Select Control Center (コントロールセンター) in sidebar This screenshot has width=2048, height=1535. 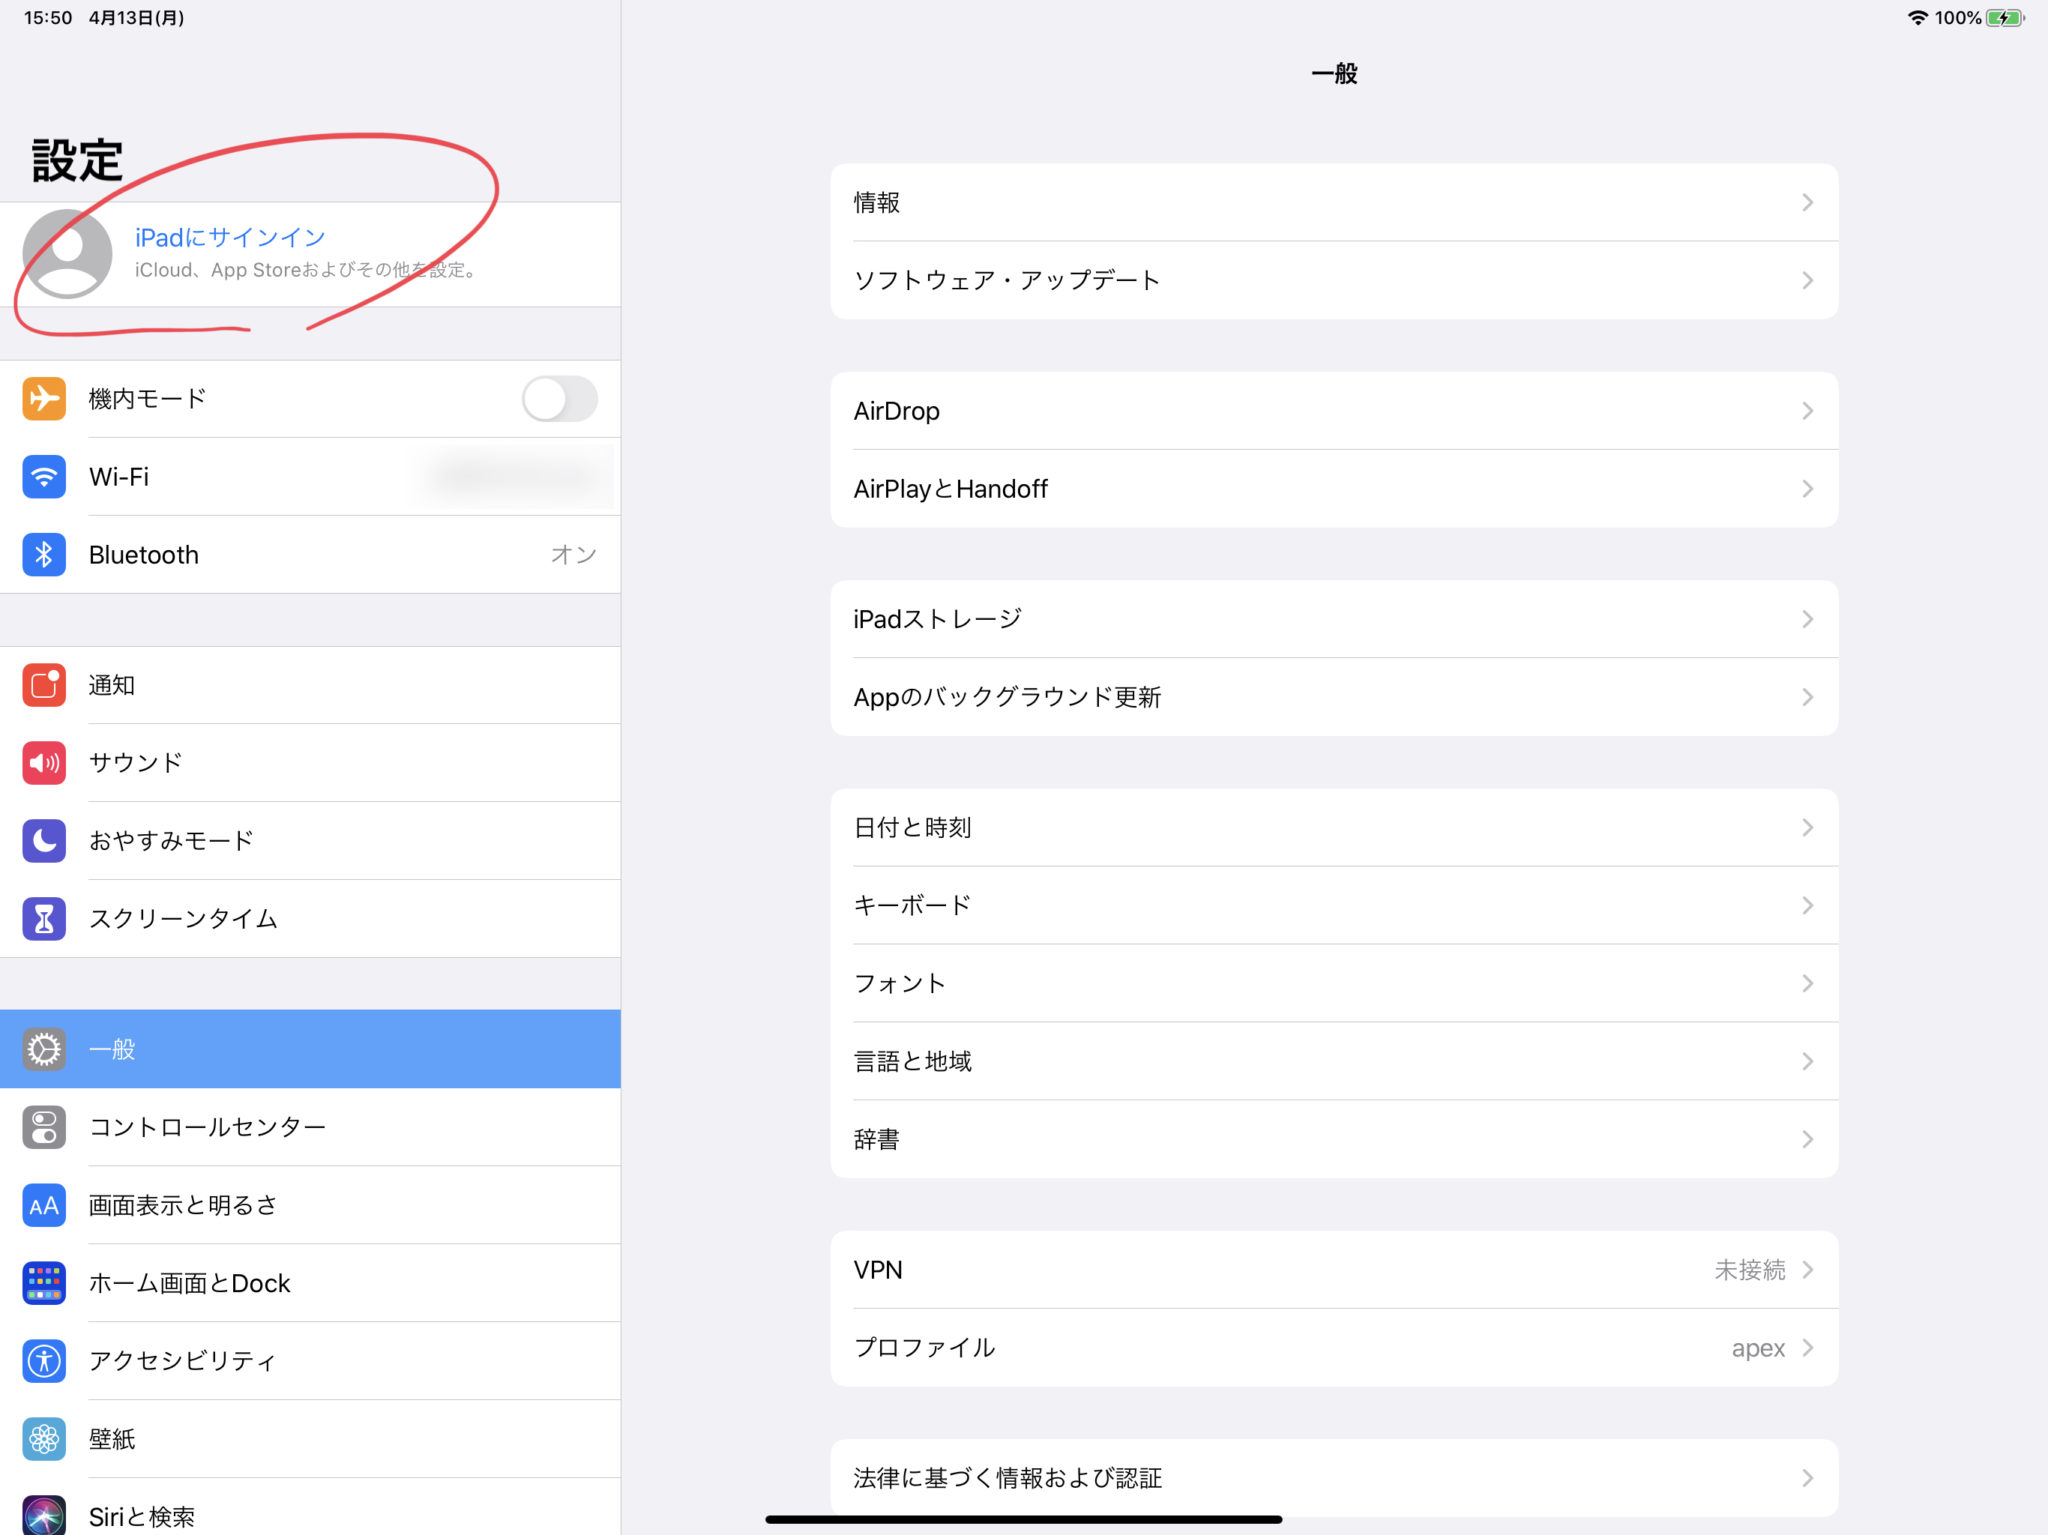click(207, 1127)
